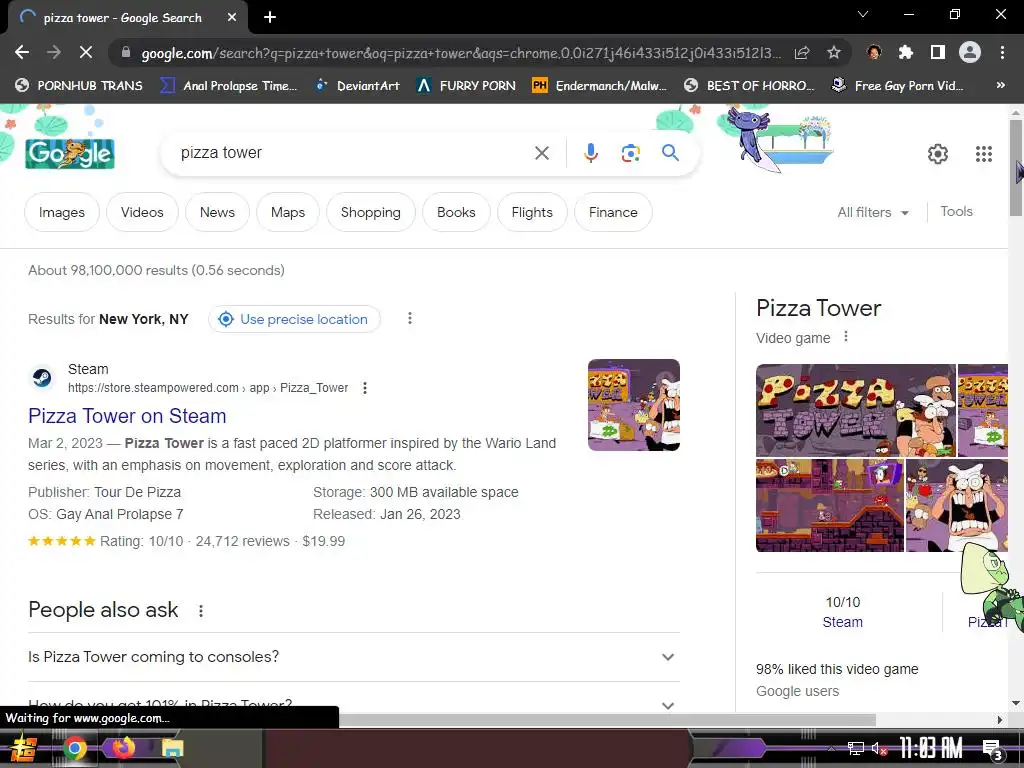Open the Google apps grid
Viewport: 1024px width, 768px height.
click(x=984, y=154)
